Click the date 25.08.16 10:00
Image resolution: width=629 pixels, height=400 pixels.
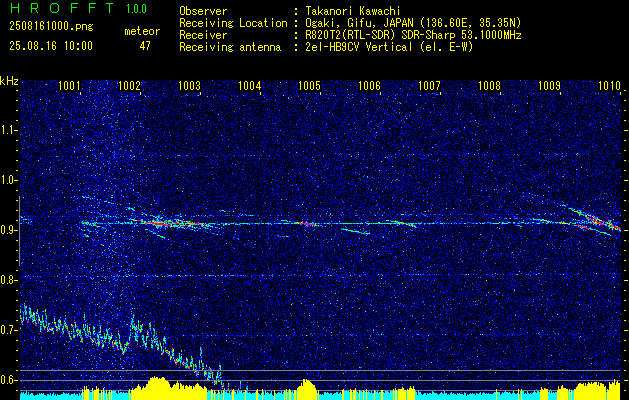(51, 46)
